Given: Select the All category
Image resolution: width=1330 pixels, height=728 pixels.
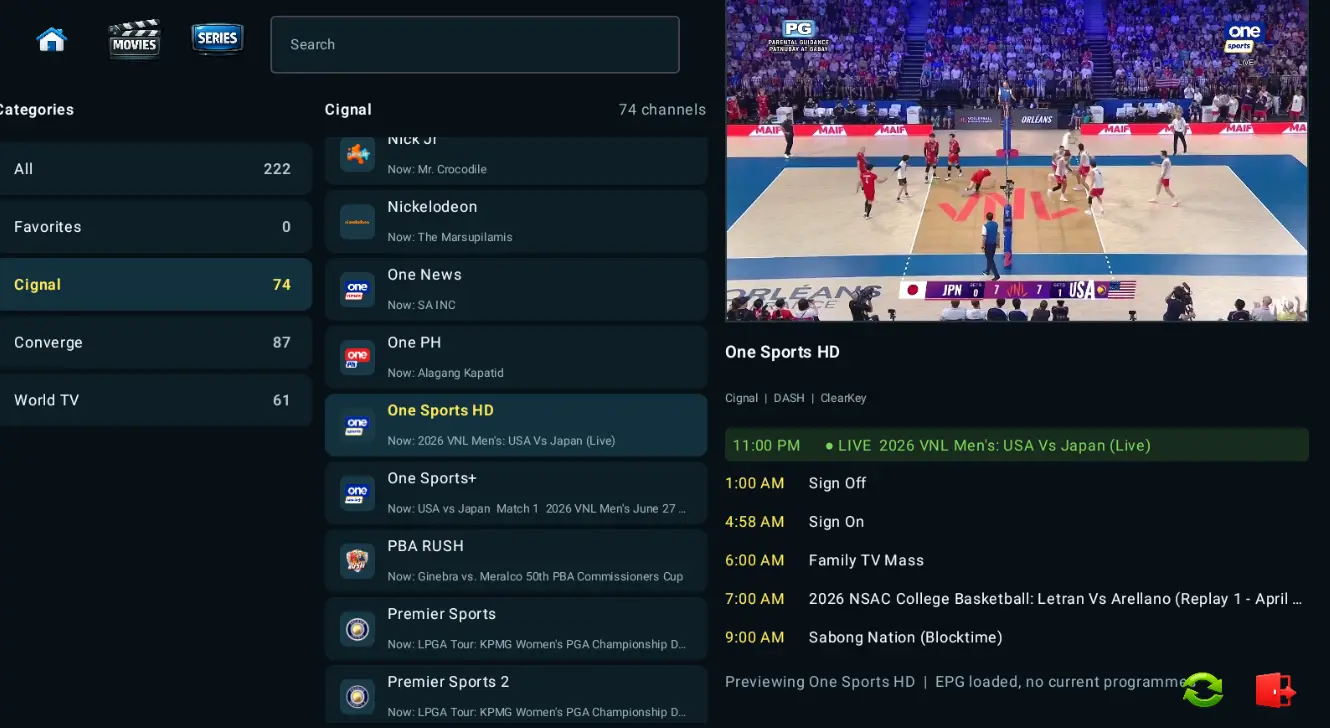Looking at the screenshot, I should tap(154, 169).
